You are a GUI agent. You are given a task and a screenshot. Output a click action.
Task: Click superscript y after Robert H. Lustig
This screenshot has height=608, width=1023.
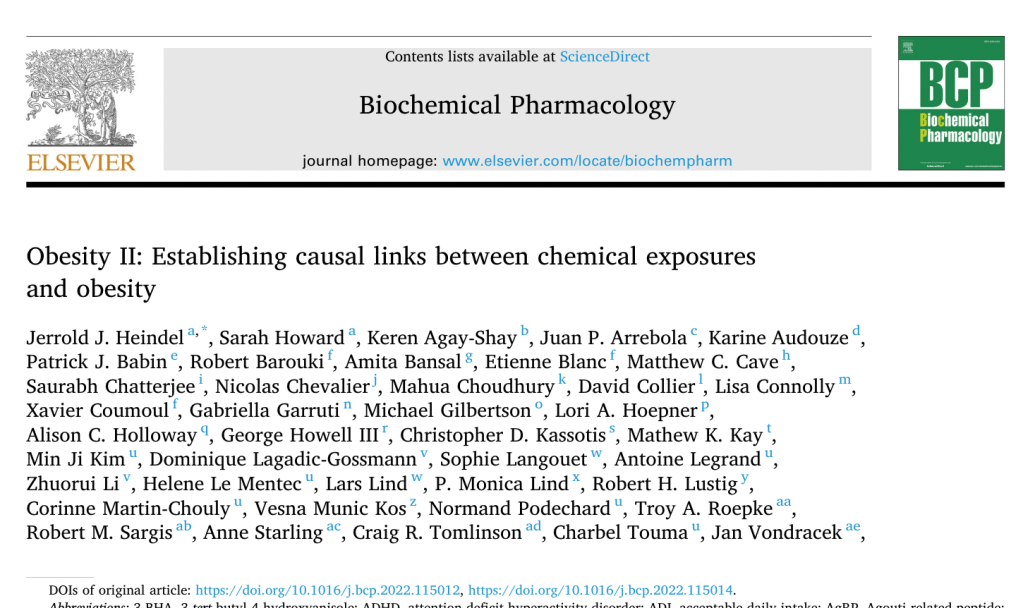pyautogui.click(x=745, y=478)
